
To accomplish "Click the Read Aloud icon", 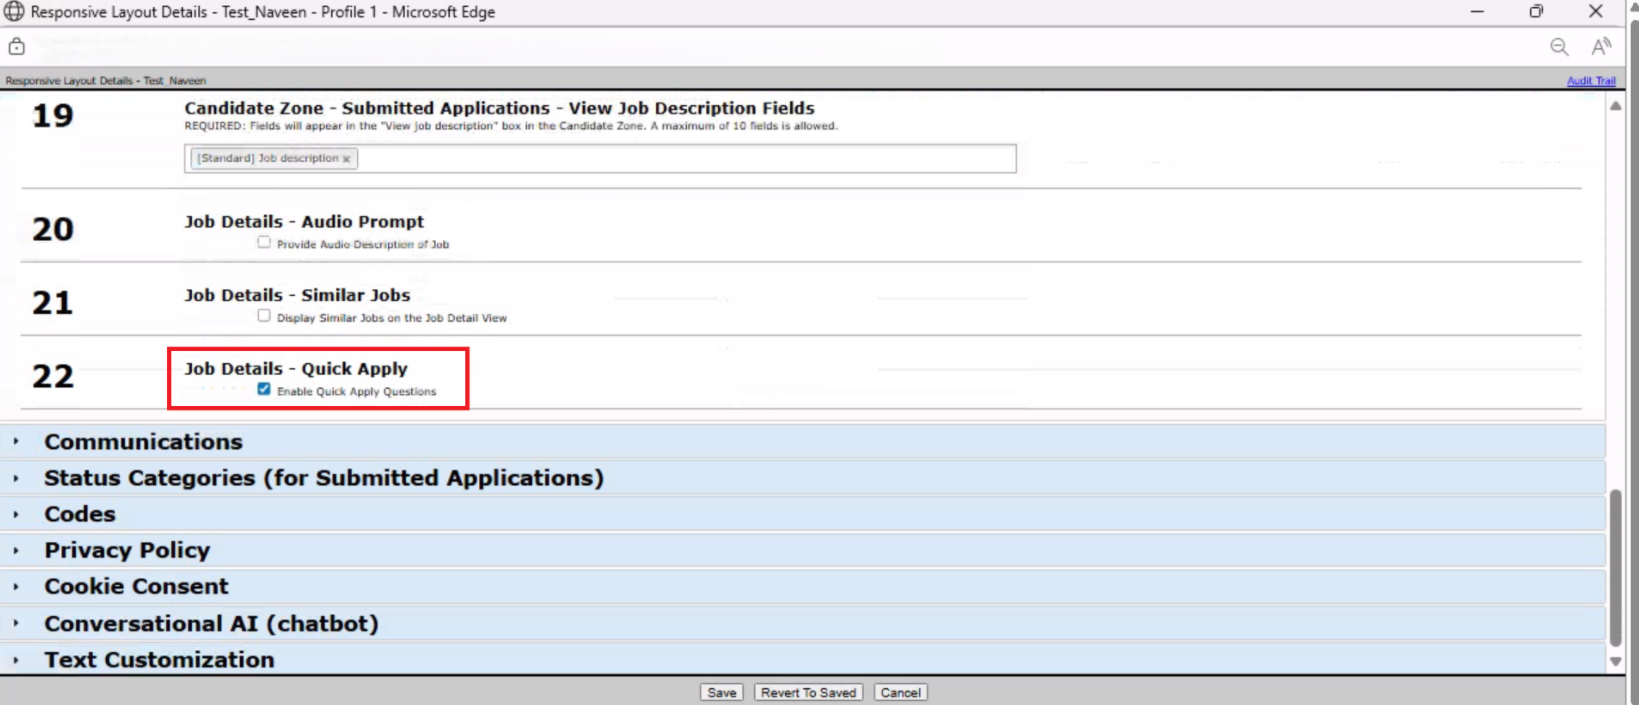I will (x=1601, y=47).
